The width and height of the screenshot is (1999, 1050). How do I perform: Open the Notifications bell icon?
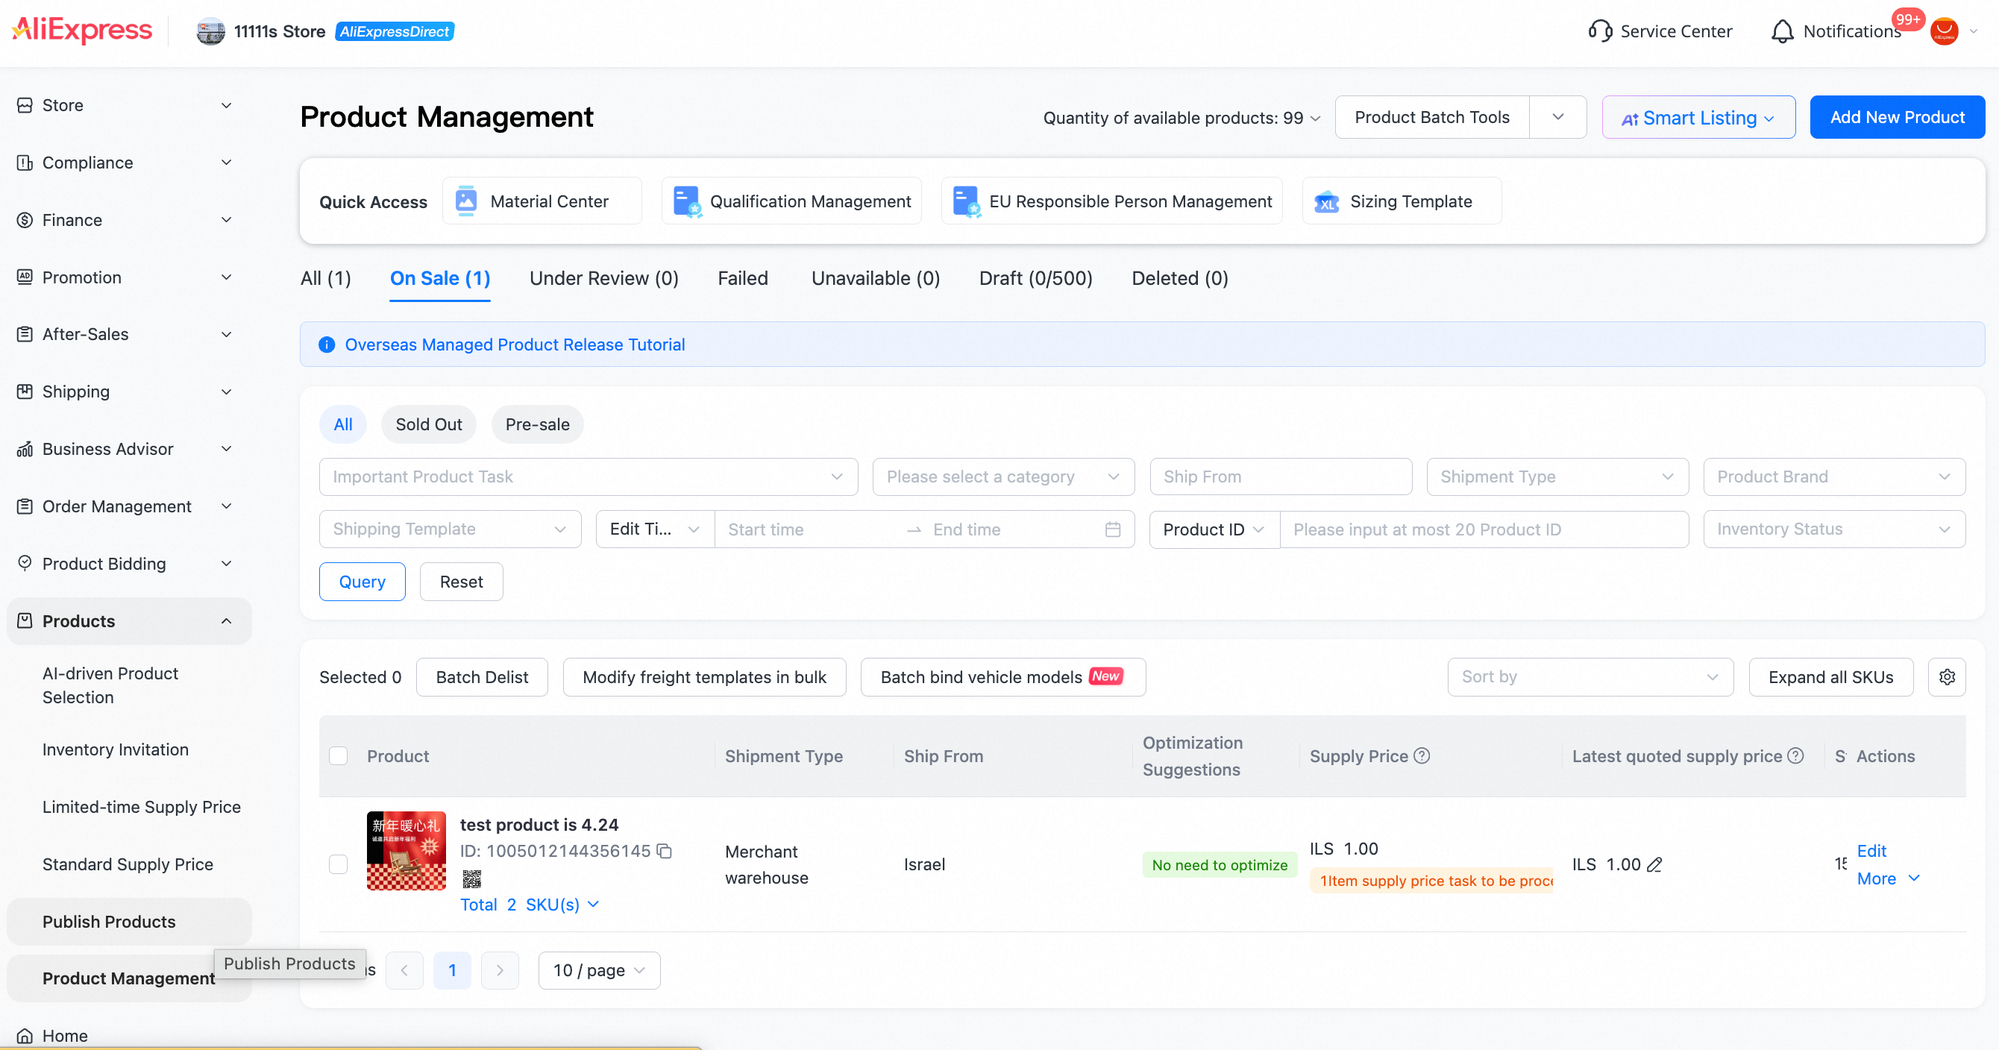[x=1782, y=31]
